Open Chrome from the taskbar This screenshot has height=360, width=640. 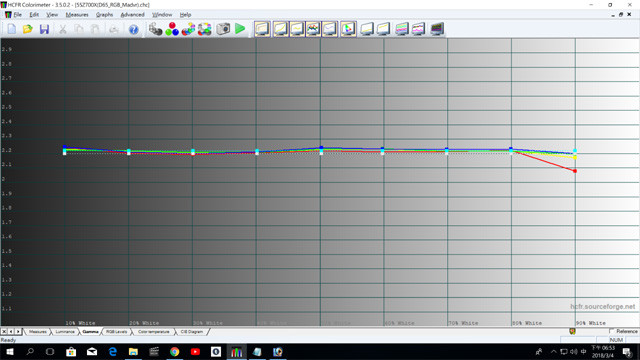click(175, 351)
